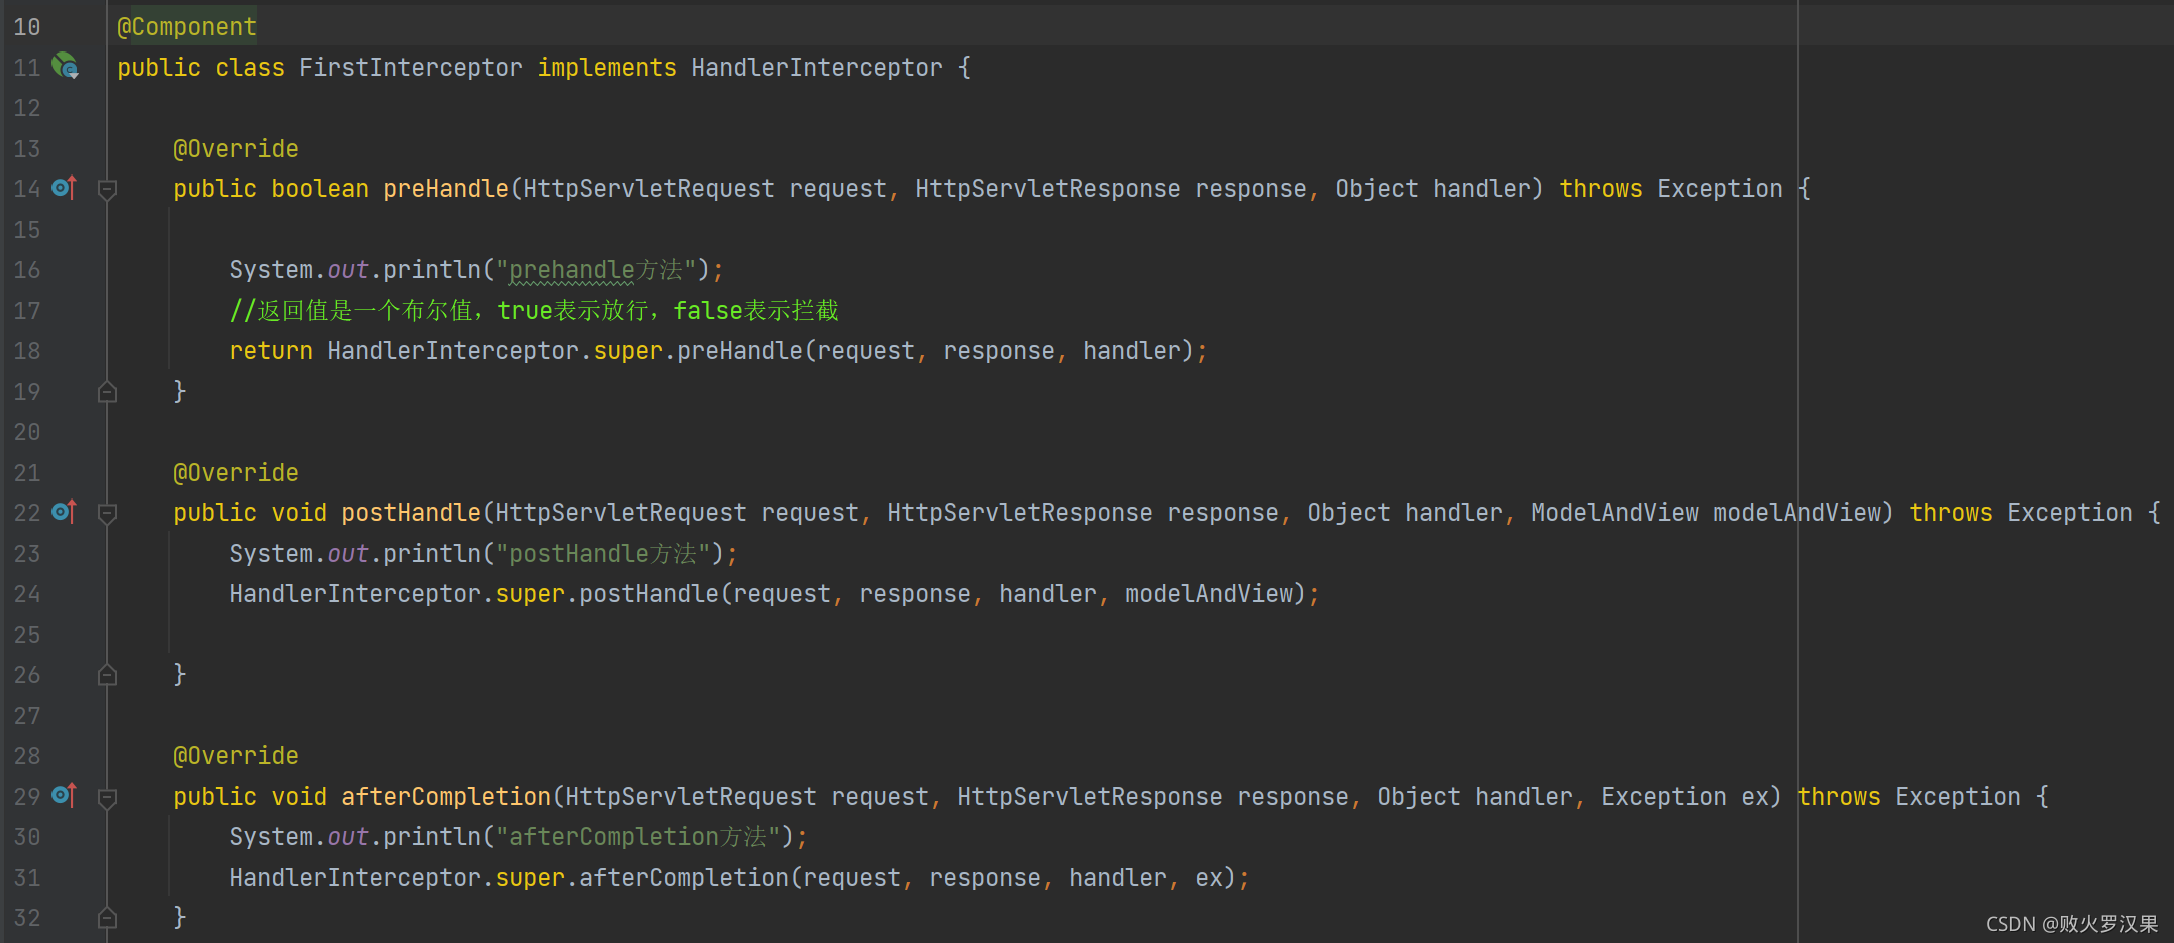Click the fold end marker on line 32

[x=108, y=917]
